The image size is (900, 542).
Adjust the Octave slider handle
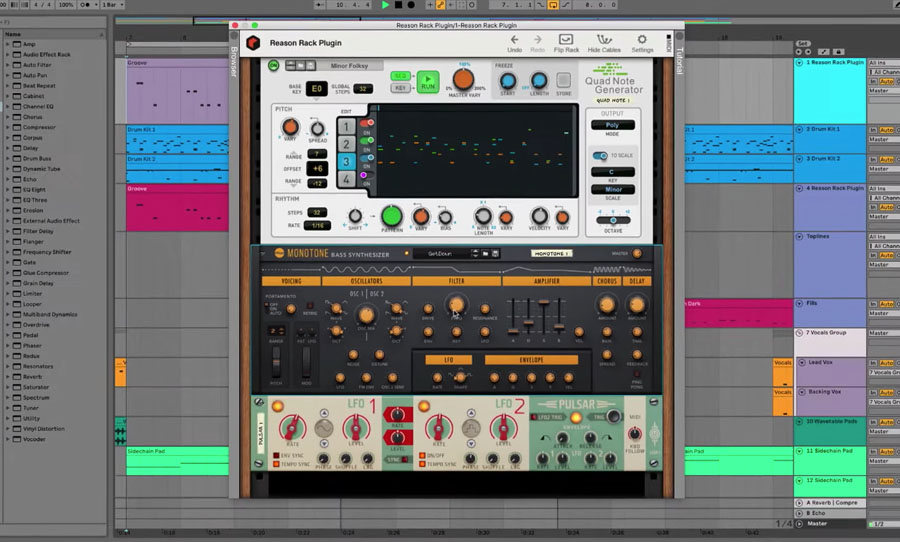pyautogui.click(x=613, y=220)
